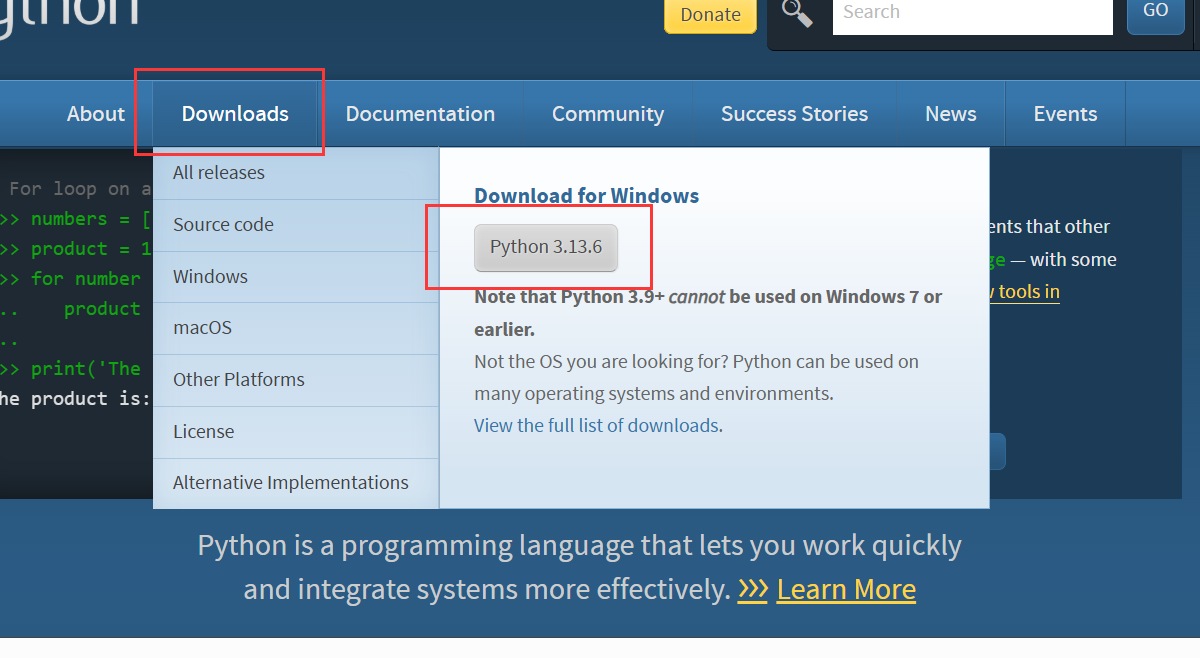Image resolution: width=1200 pixels, height=658 pixels.
Task: Click the 'print('The' code line
Action: tap(70, 369)
